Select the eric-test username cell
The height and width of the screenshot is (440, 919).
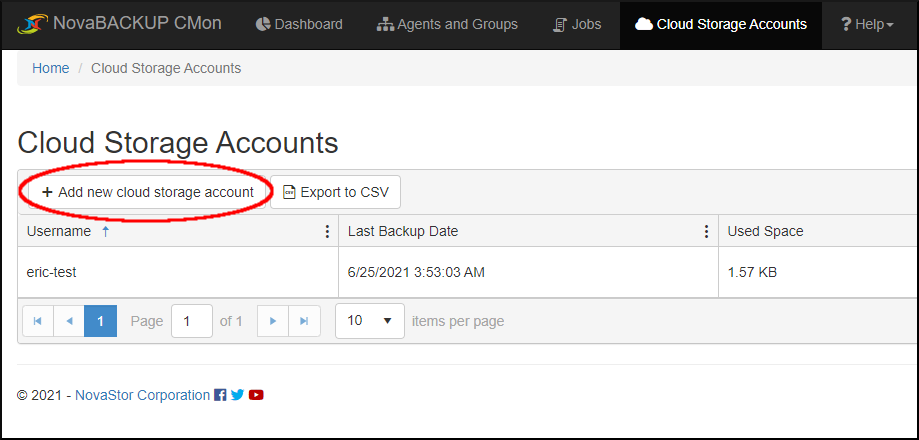(x=178, y=272)
